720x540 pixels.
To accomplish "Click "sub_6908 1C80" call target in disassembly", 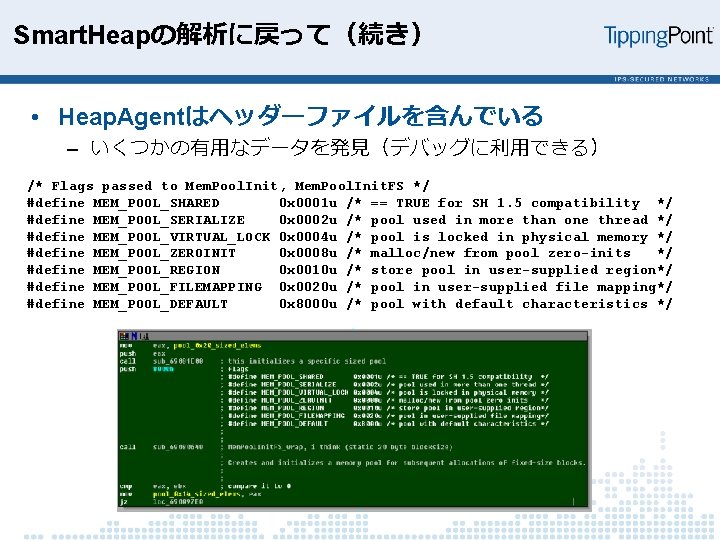I will pyautogui.click(x=178, y=361).
